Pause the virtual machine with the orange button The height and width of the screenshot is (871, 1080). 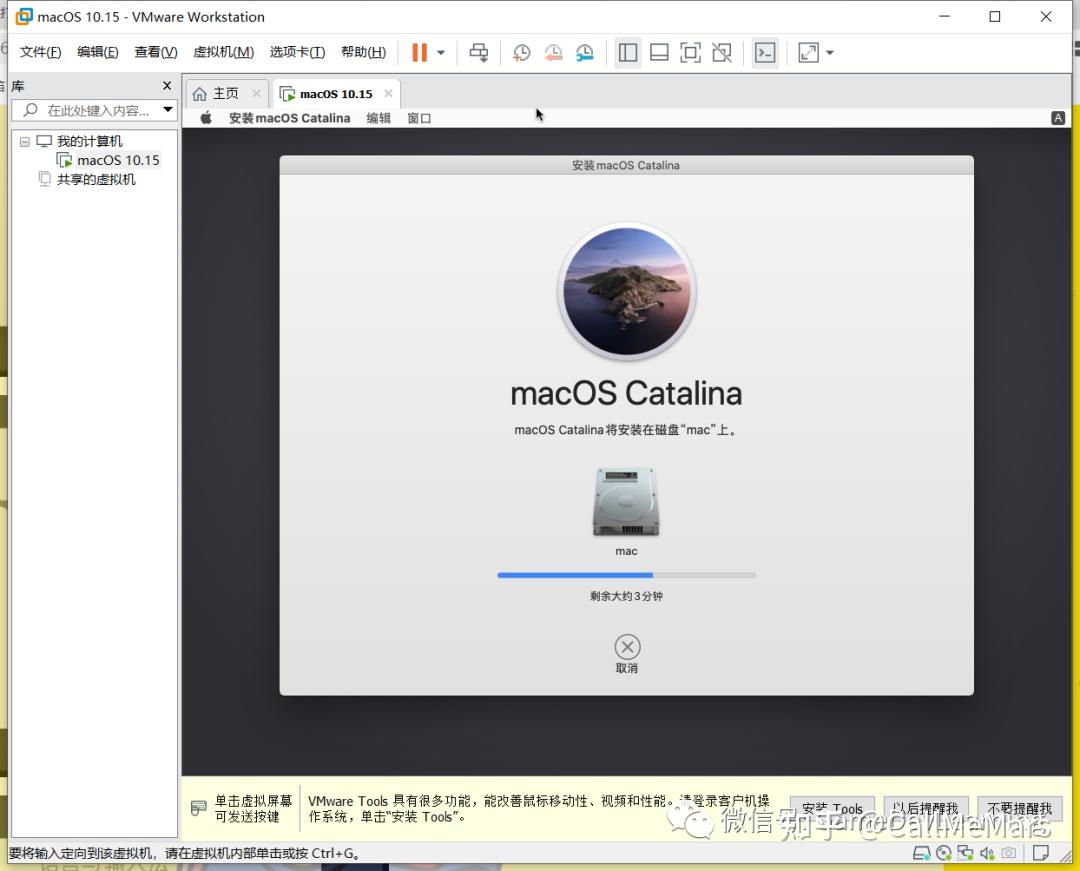pos(419,52)
